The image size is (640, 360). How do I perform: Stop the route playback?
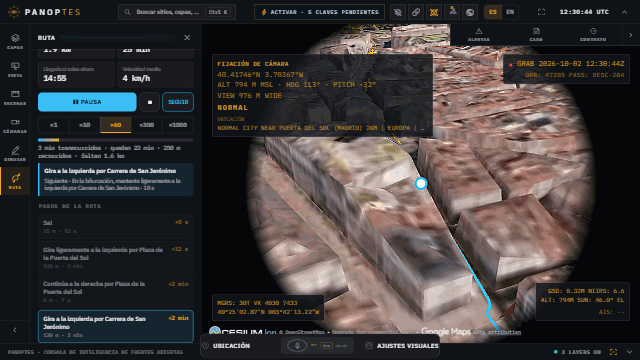pos(149,102)
